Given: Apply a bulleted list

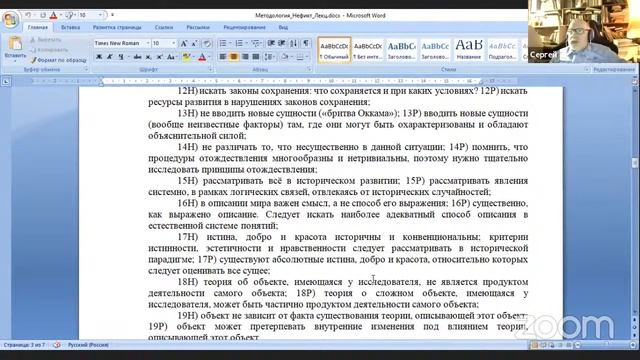Looking at the screenshot, I should pyautogui.click(x=223, y=43).
